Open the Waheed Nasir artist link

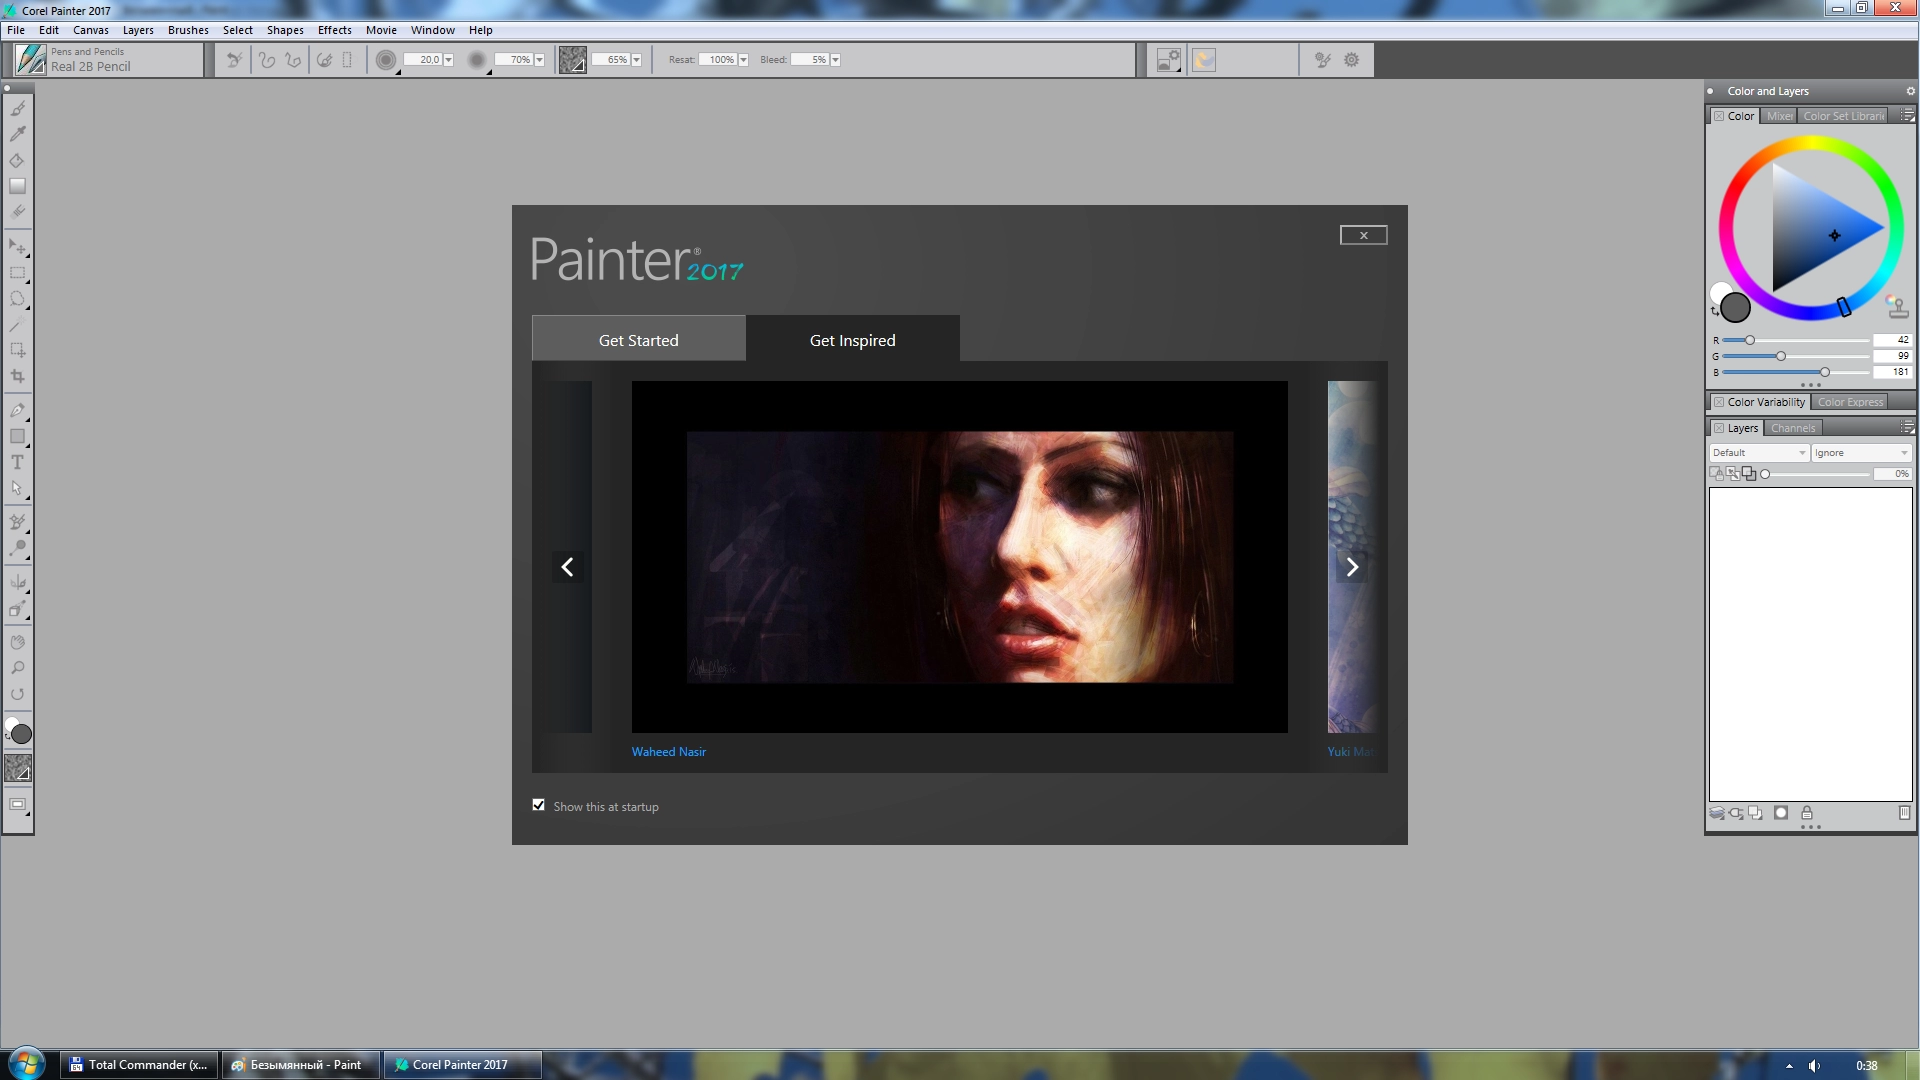pyautogui.click(x=668, y=752)
